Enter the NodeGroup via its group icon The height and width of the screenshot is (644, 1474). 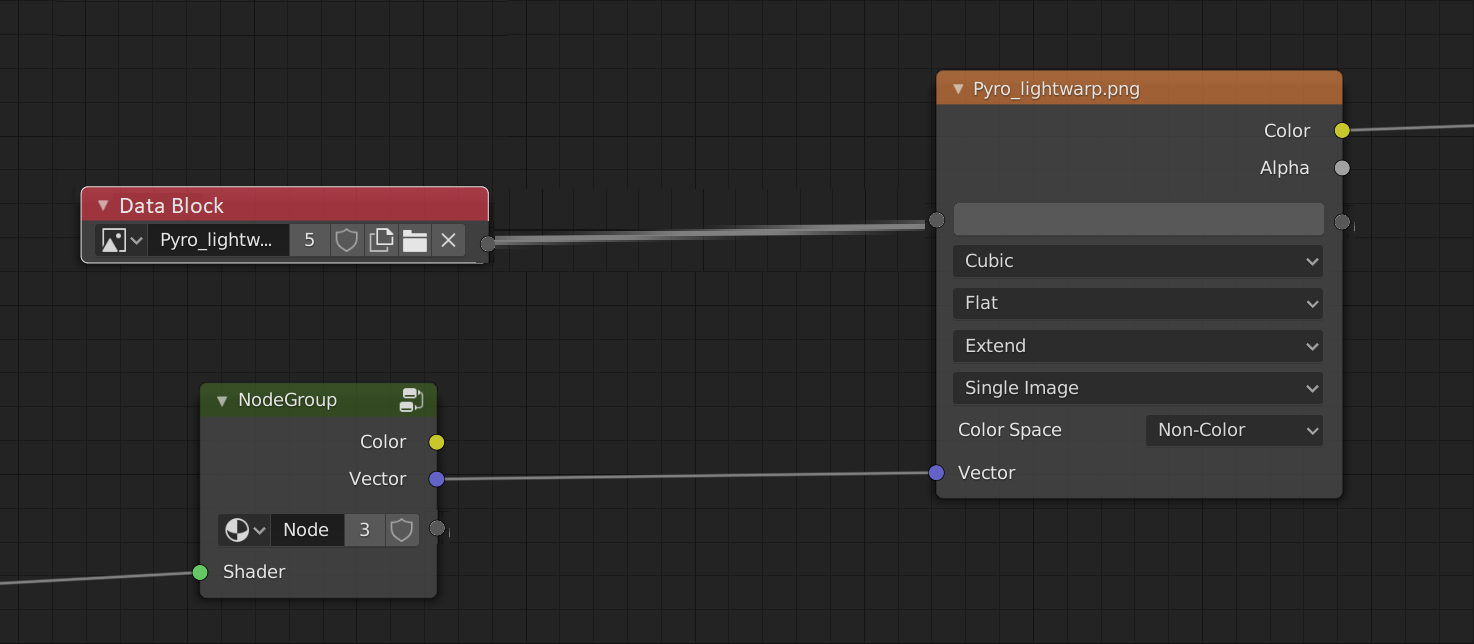(411, 400)
